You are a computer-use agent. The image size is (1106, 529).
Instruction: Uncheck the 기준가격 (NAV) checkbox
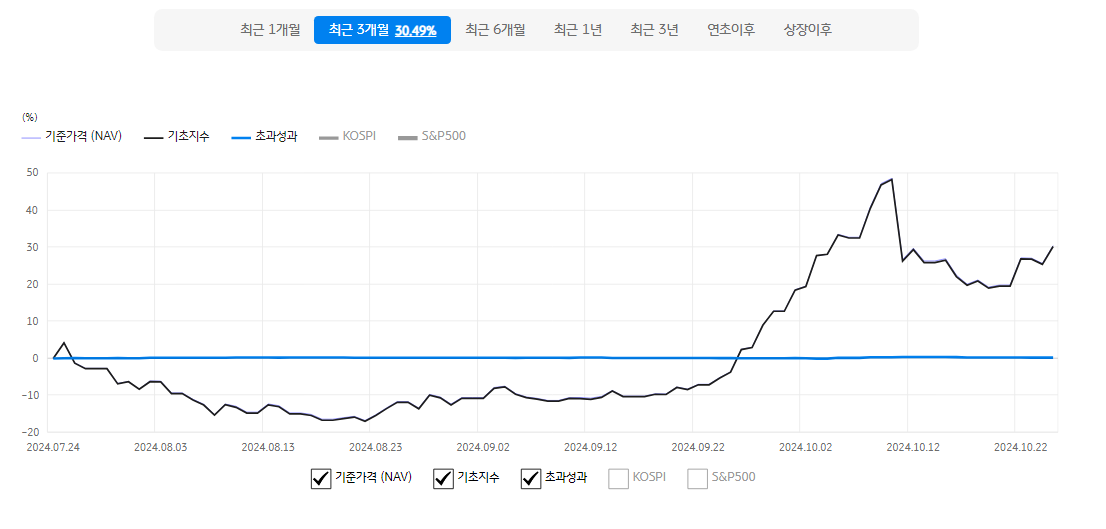(321, 478)
